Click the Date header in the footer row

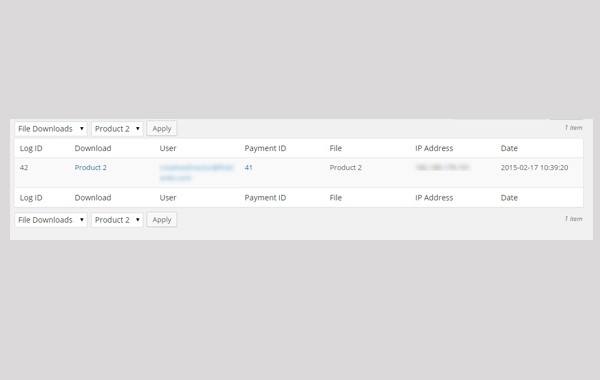click(x=509, y=198)
